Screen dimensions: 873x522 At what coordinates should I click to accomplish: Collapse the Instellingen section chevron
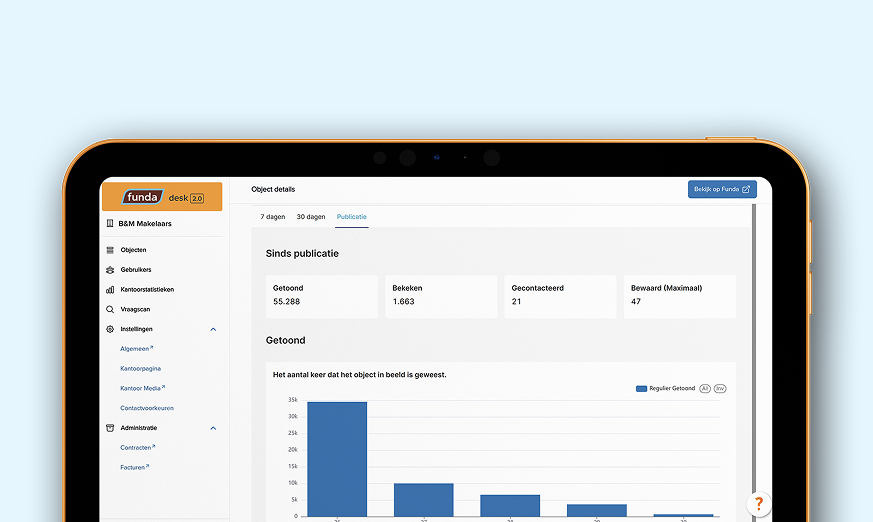(213, 329)
